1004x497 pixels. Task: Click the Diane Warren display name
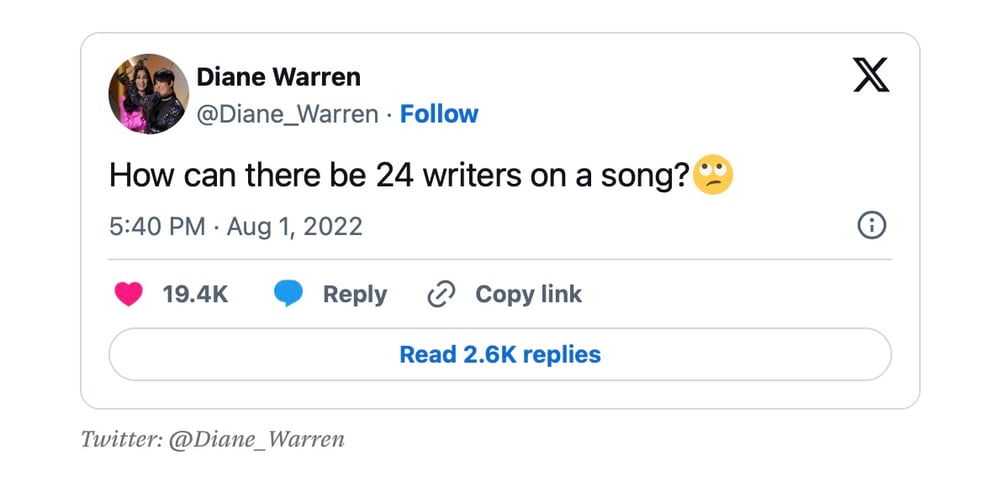[278, 77]
